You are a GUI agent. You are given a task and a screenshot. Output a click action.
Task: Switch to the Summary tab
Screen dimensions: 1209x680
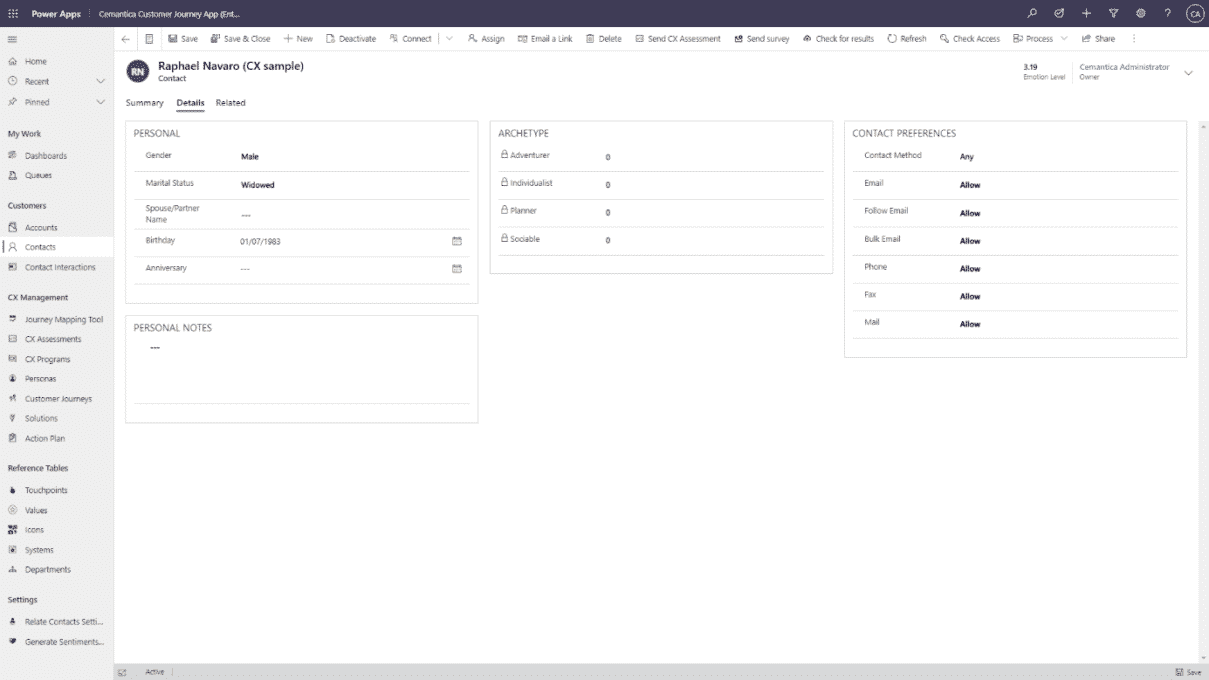coord(145,103)
